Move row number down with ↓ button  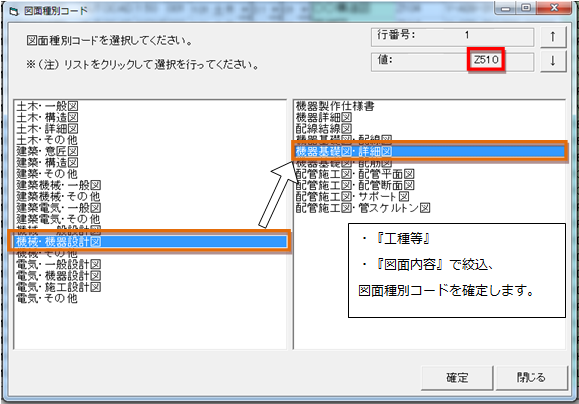tap(553, 61)
